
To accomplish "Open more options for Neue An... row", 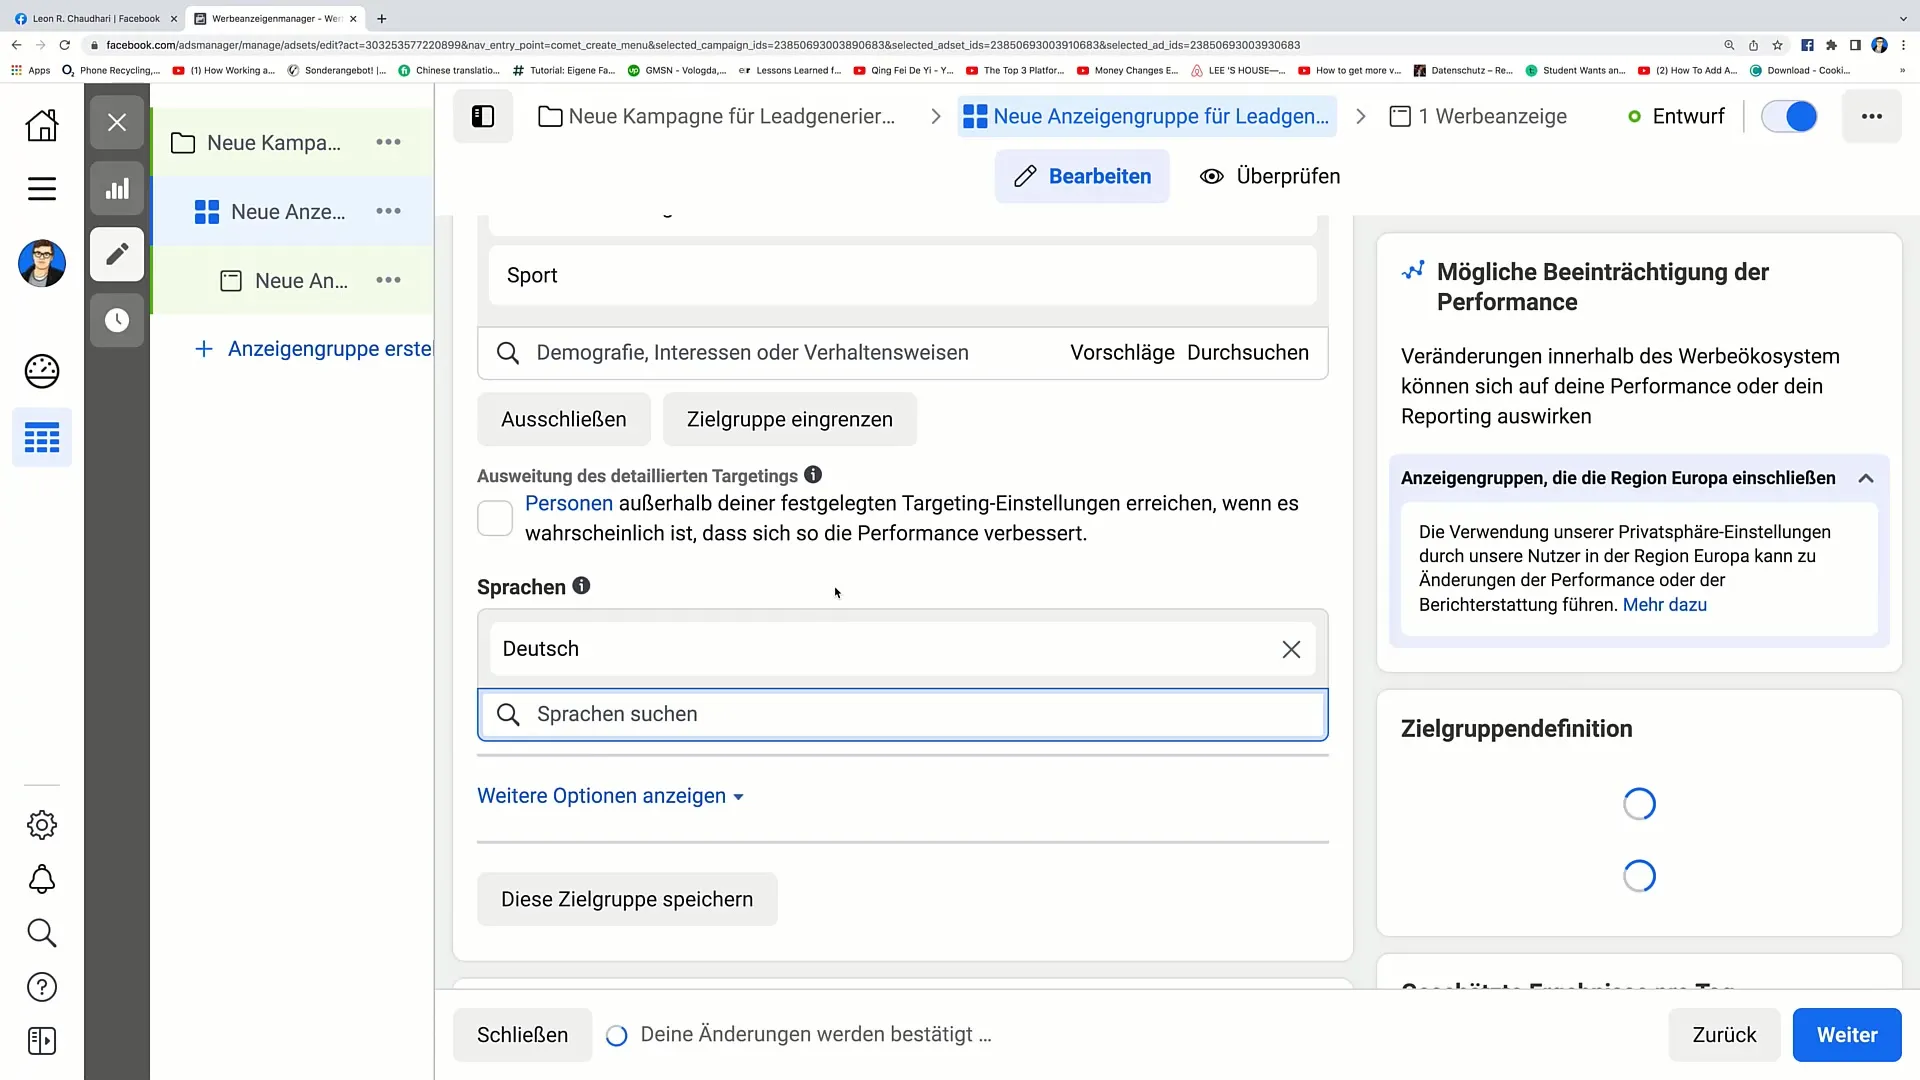I will (388, 280).
